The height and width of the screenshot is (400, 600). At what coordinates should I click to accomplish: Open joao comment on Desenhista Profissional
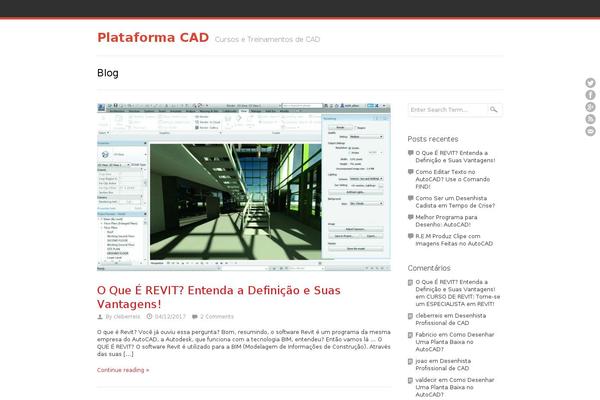pyautogui.click(x=443, y=364)
